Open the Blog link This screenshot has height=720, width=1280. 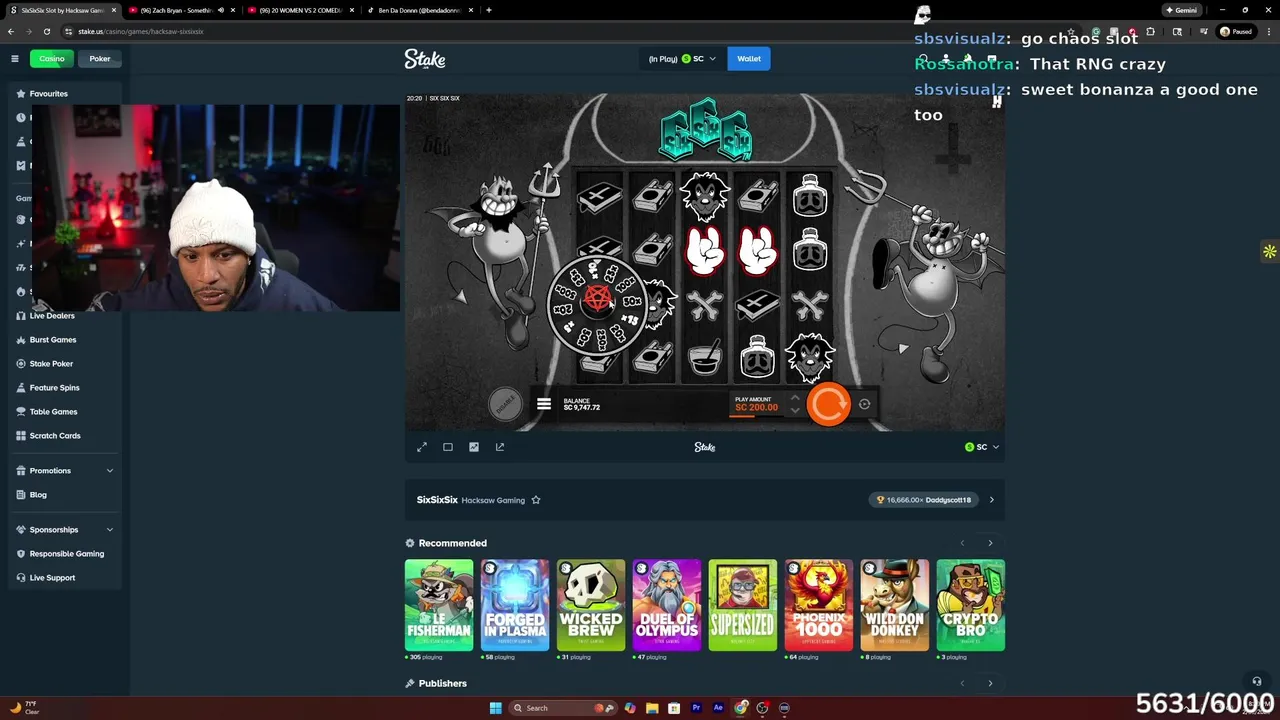[38, 495]
